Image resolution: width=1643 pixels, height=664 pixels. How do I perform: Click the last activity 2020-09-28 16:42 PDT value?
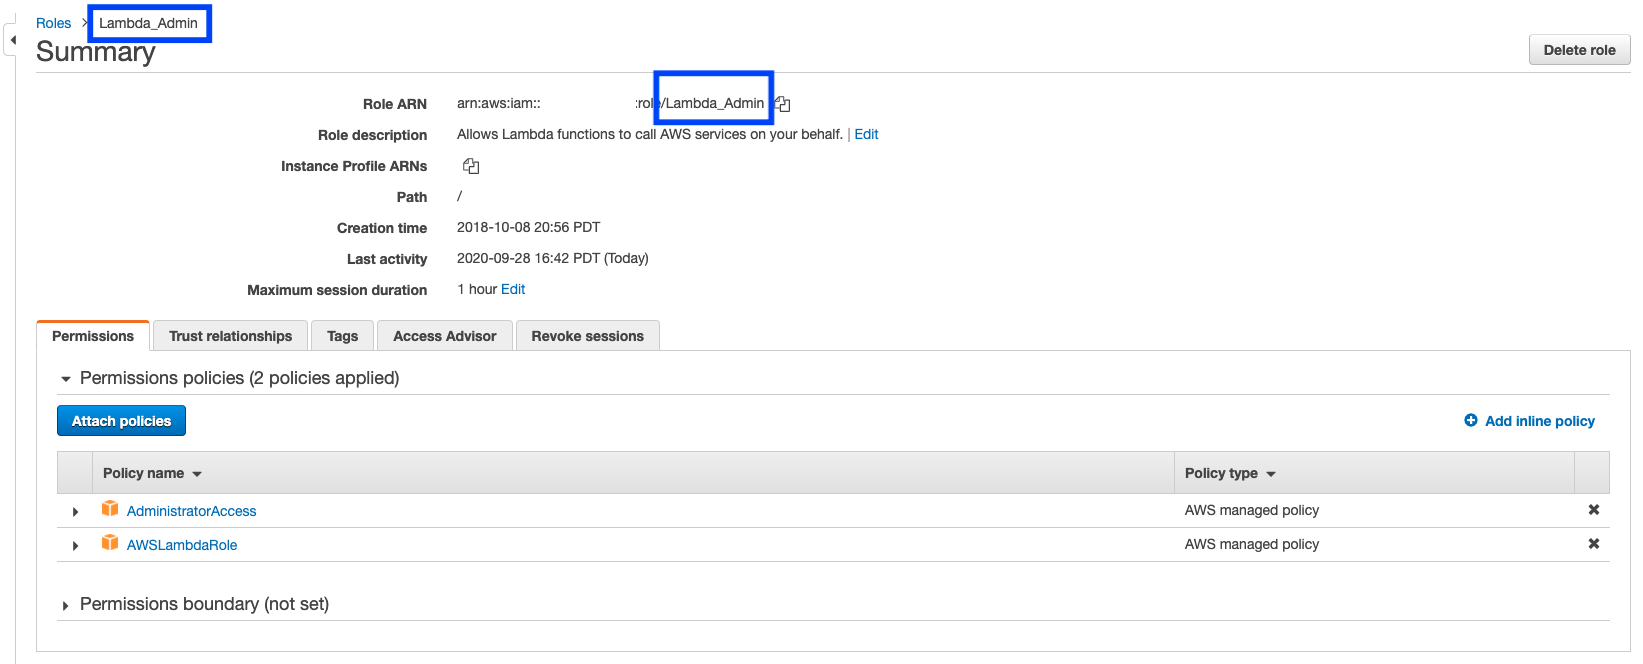(553, 258)
